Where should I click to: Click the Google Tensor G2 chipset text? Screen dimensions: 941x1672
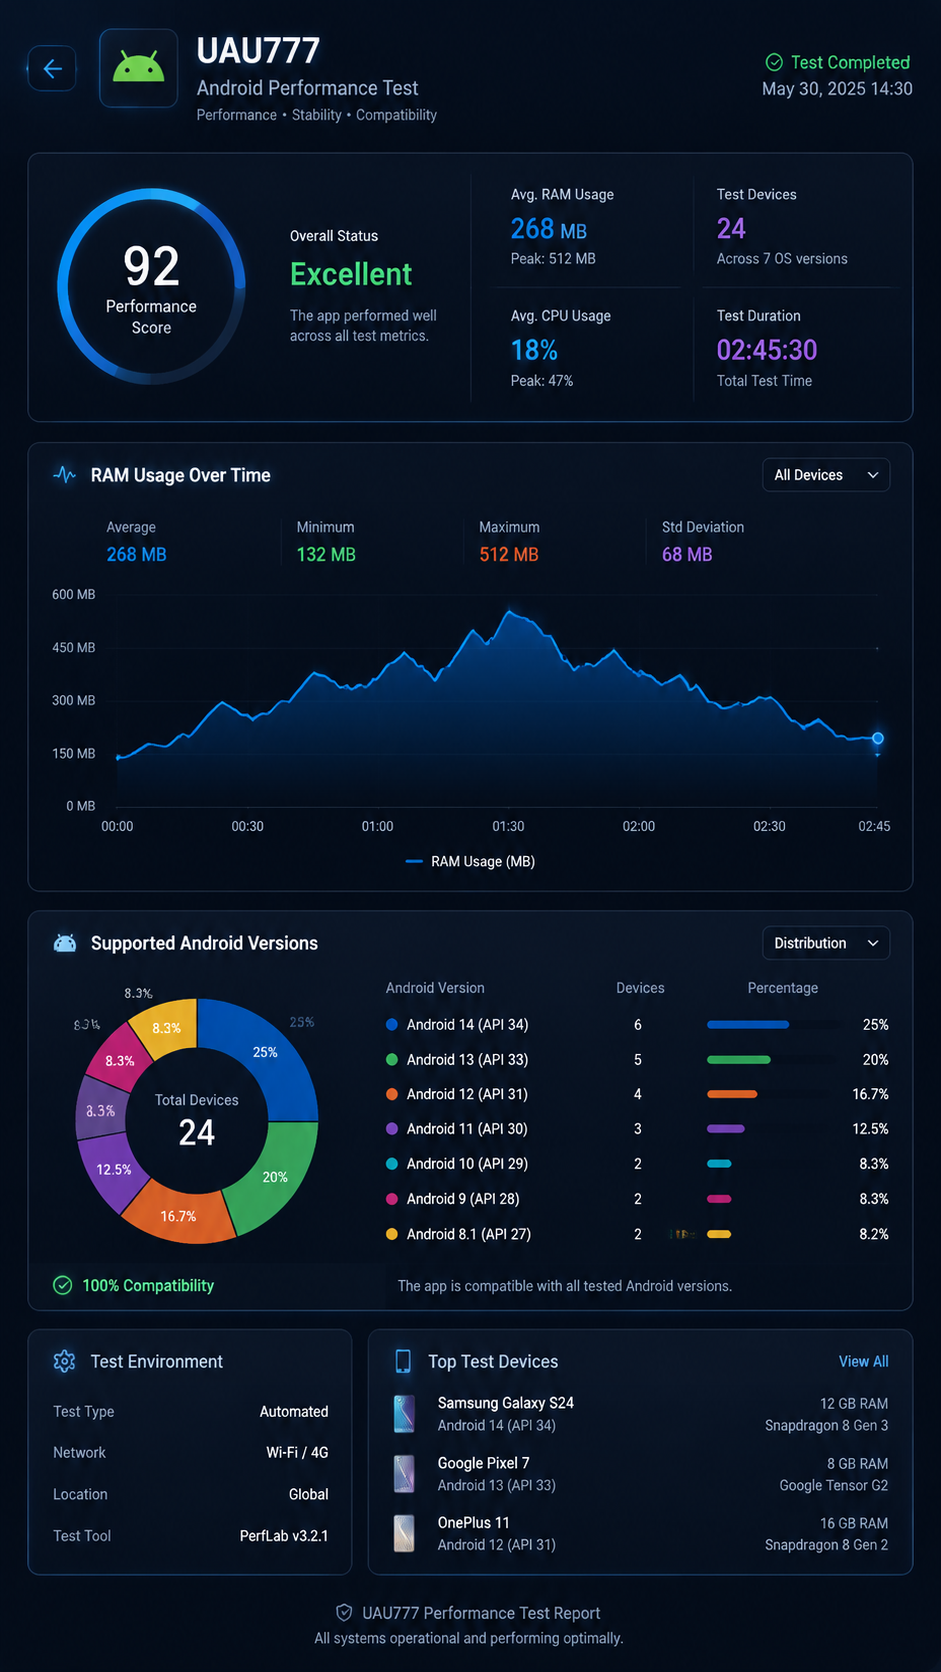[x=834, y=1485]
